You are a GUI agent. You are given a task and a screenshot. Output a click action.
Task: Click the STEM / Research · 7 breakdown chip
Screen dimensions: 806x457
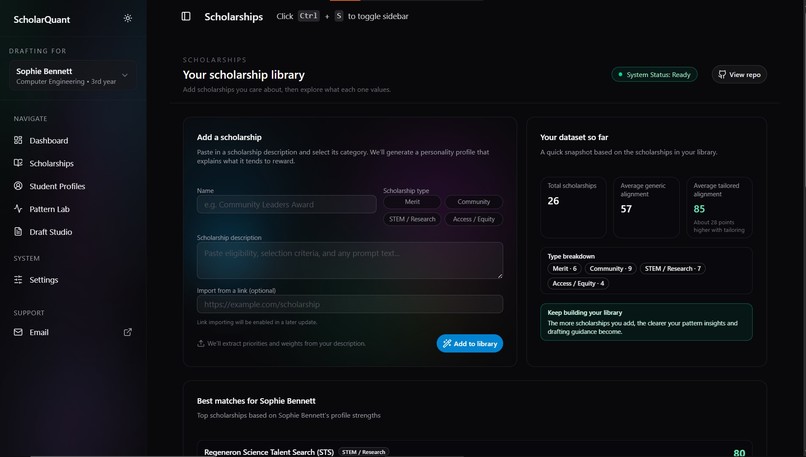pos(673,268)
